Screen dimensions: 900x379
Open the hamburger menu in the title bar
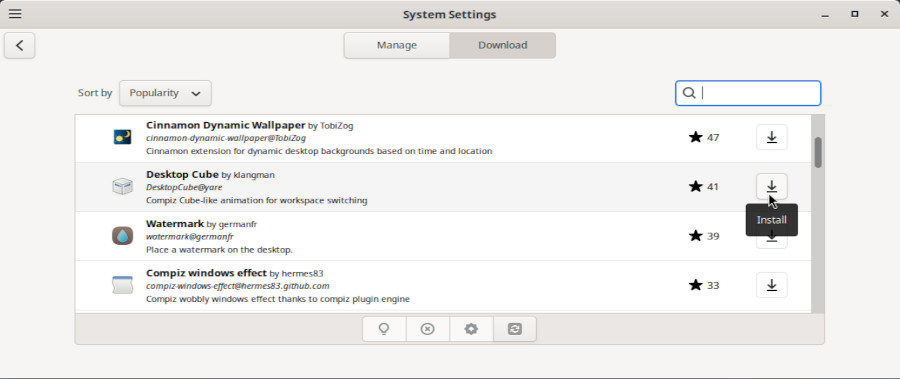click(15, 14)
